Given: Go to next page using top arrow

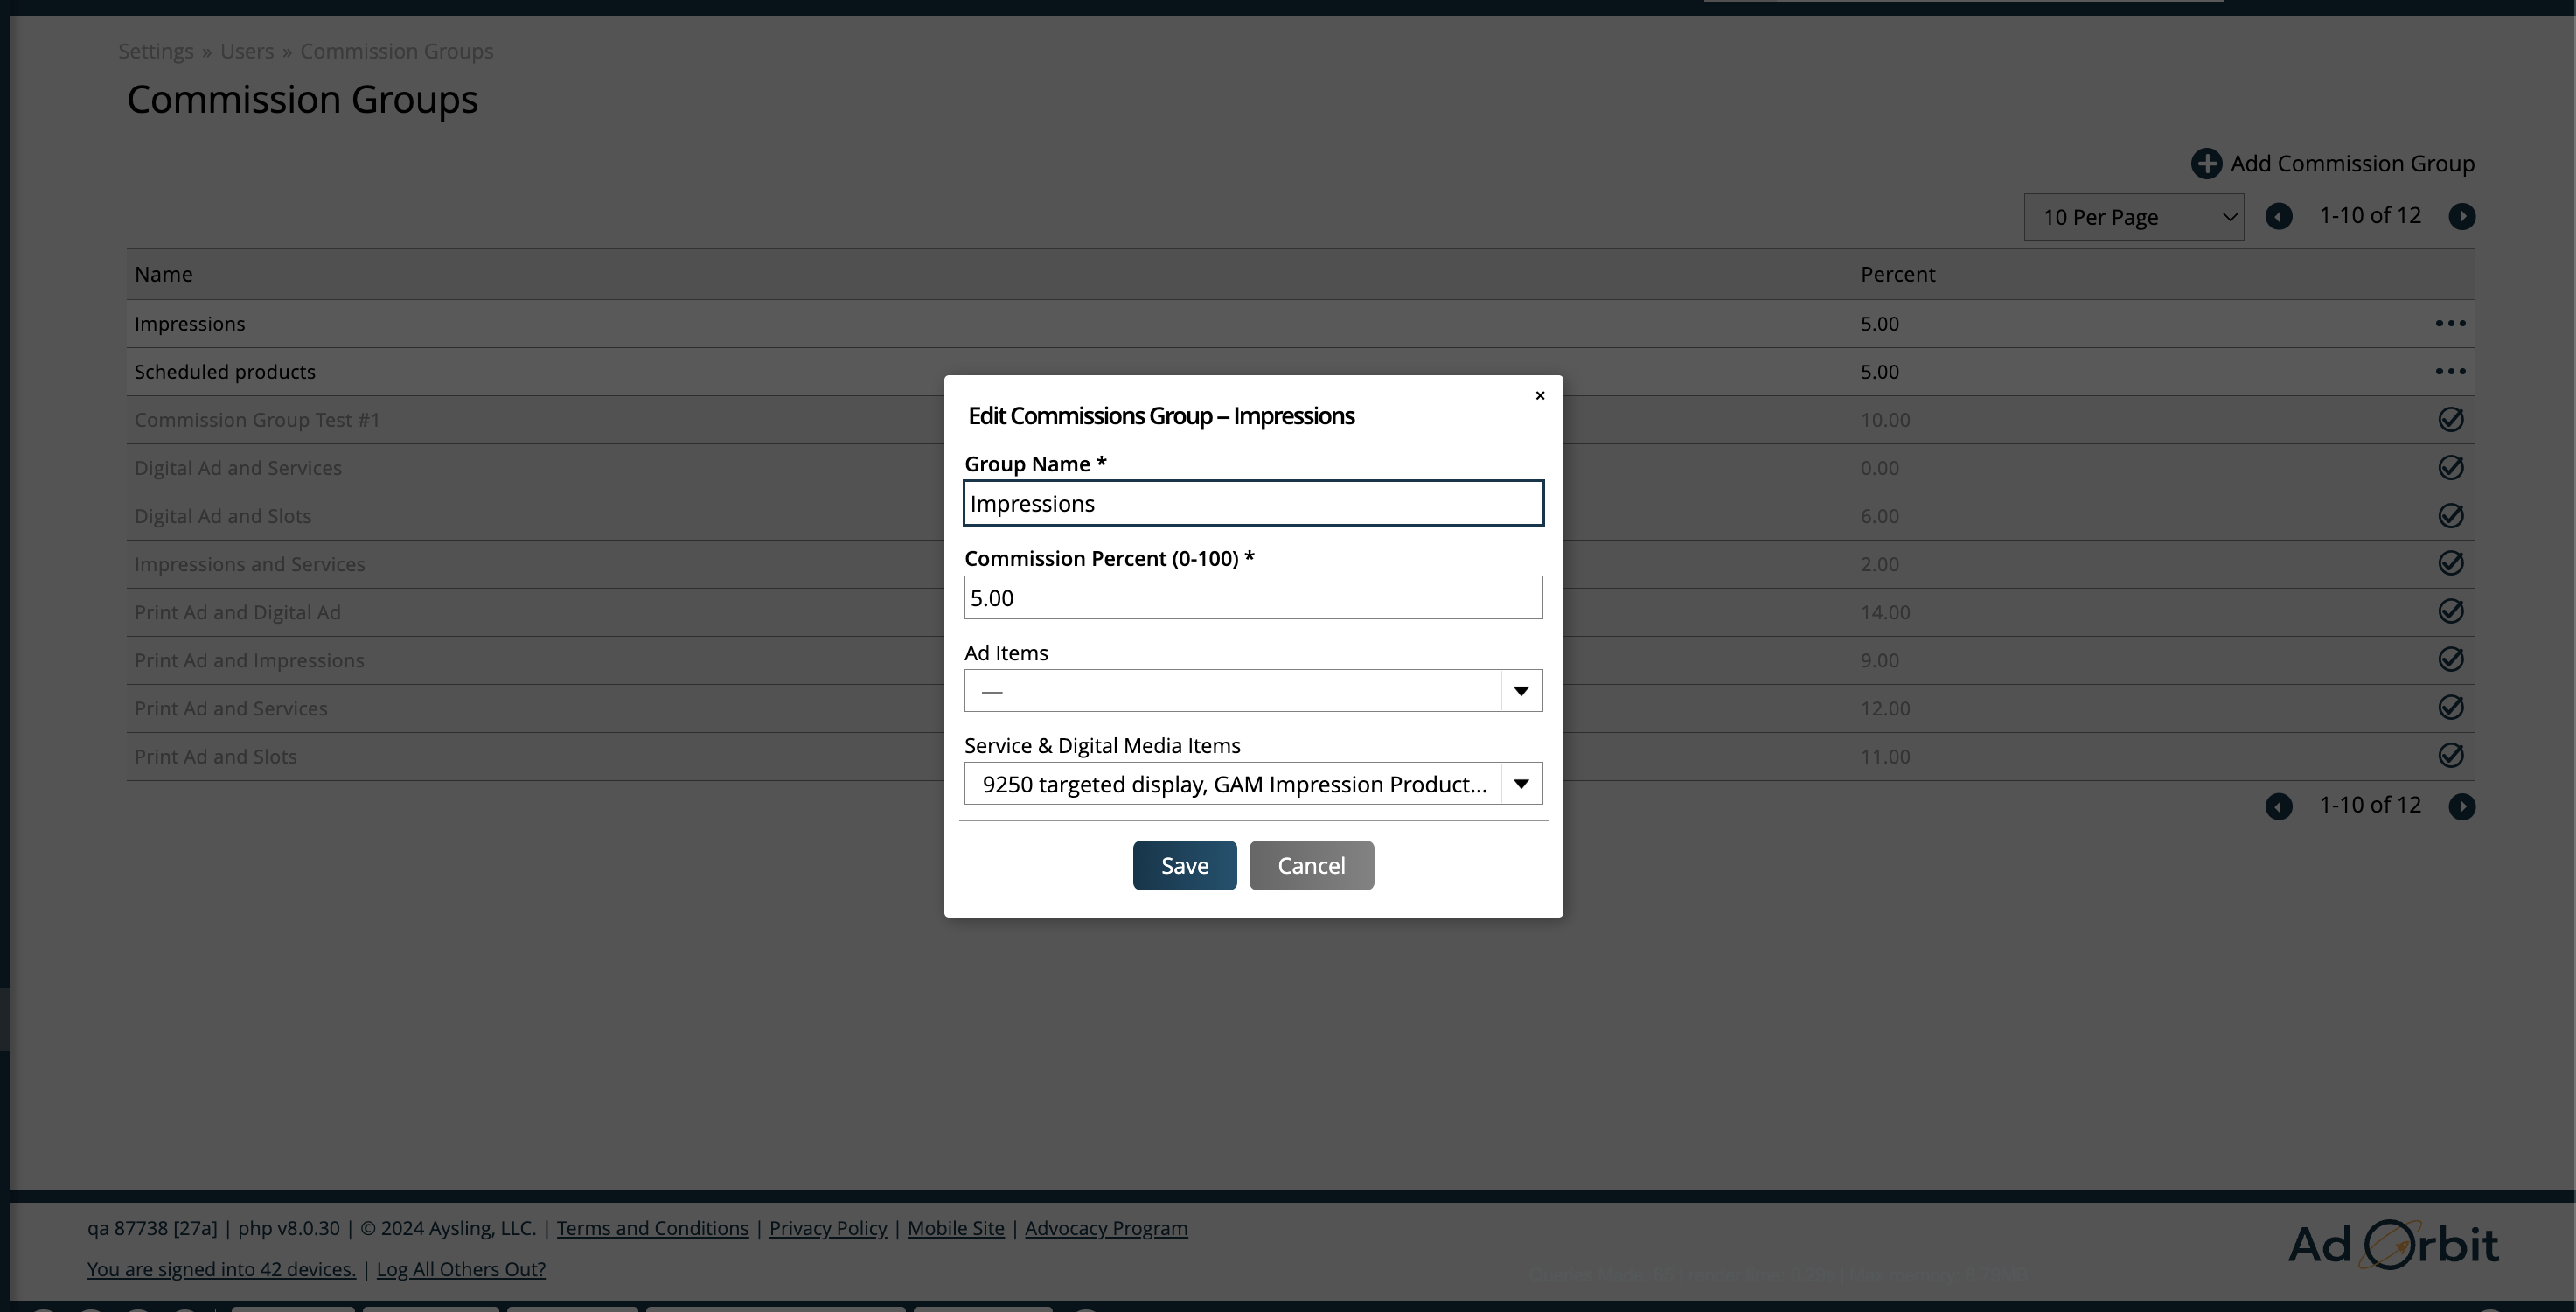Looking at the screenshot, I should click(x=2461, y=216).
